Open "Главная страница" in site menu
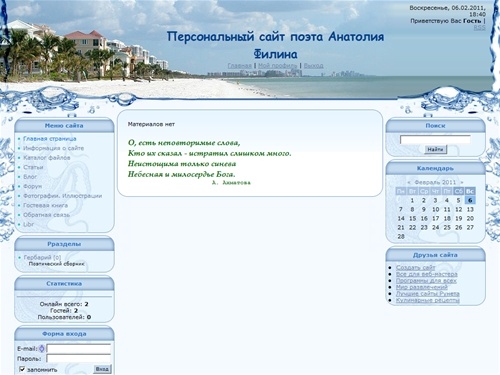Image resolution: width=500 pixels, height=375 pixels. [50, 139]
